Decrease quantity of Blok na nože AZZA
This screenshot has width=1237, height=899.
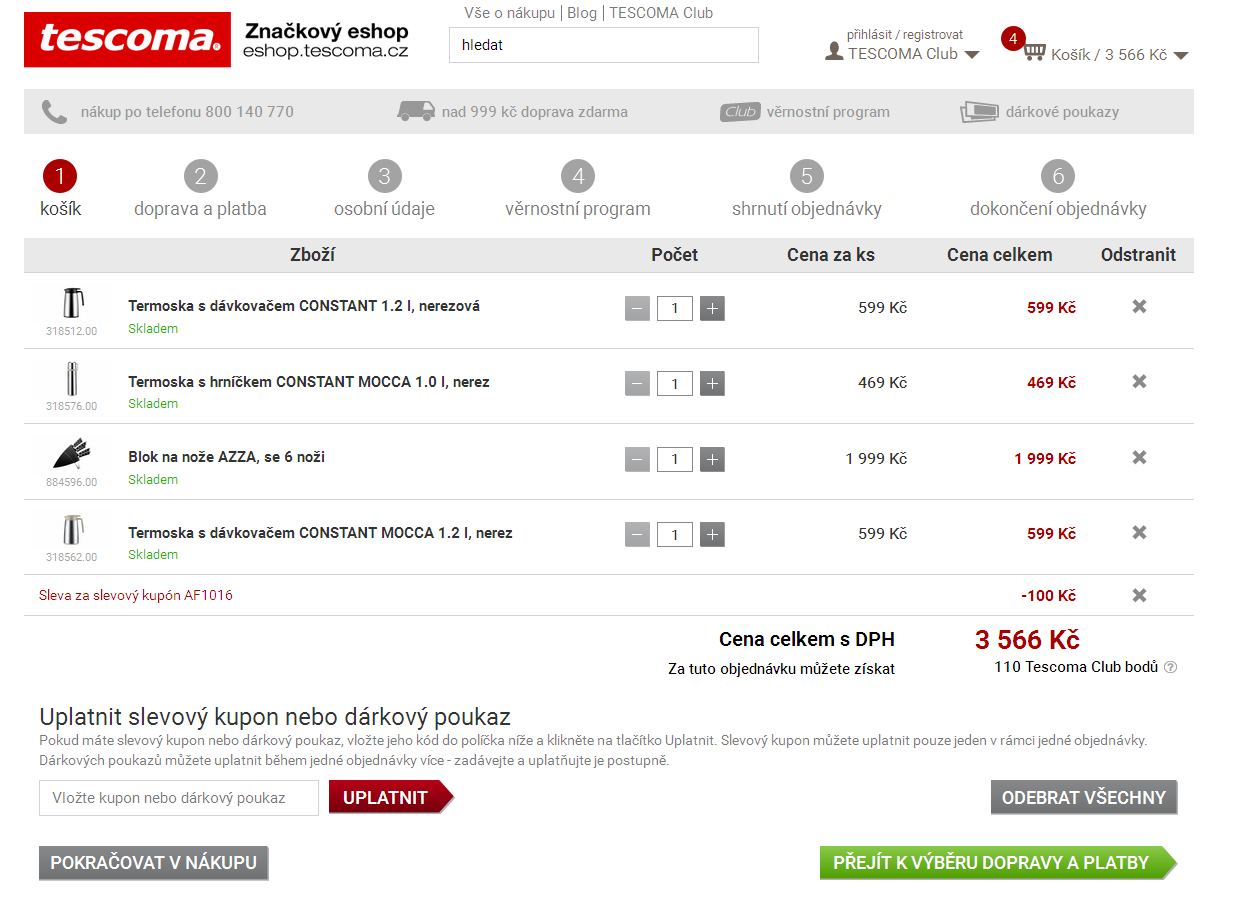[637, 459]
